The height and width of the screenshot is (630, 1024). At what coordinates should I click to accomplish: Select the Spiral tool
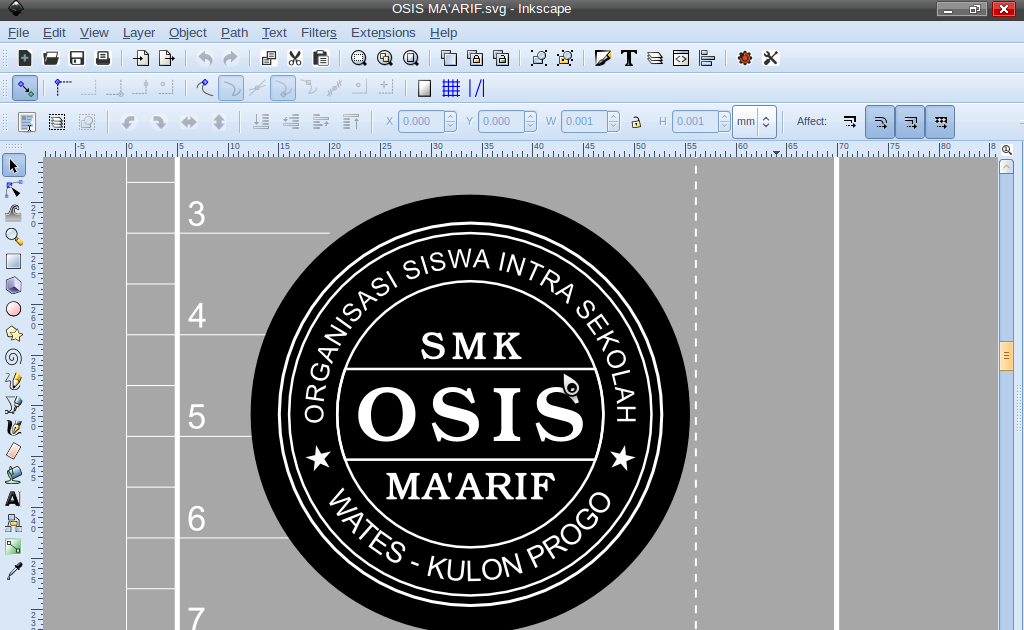point(13,357)
